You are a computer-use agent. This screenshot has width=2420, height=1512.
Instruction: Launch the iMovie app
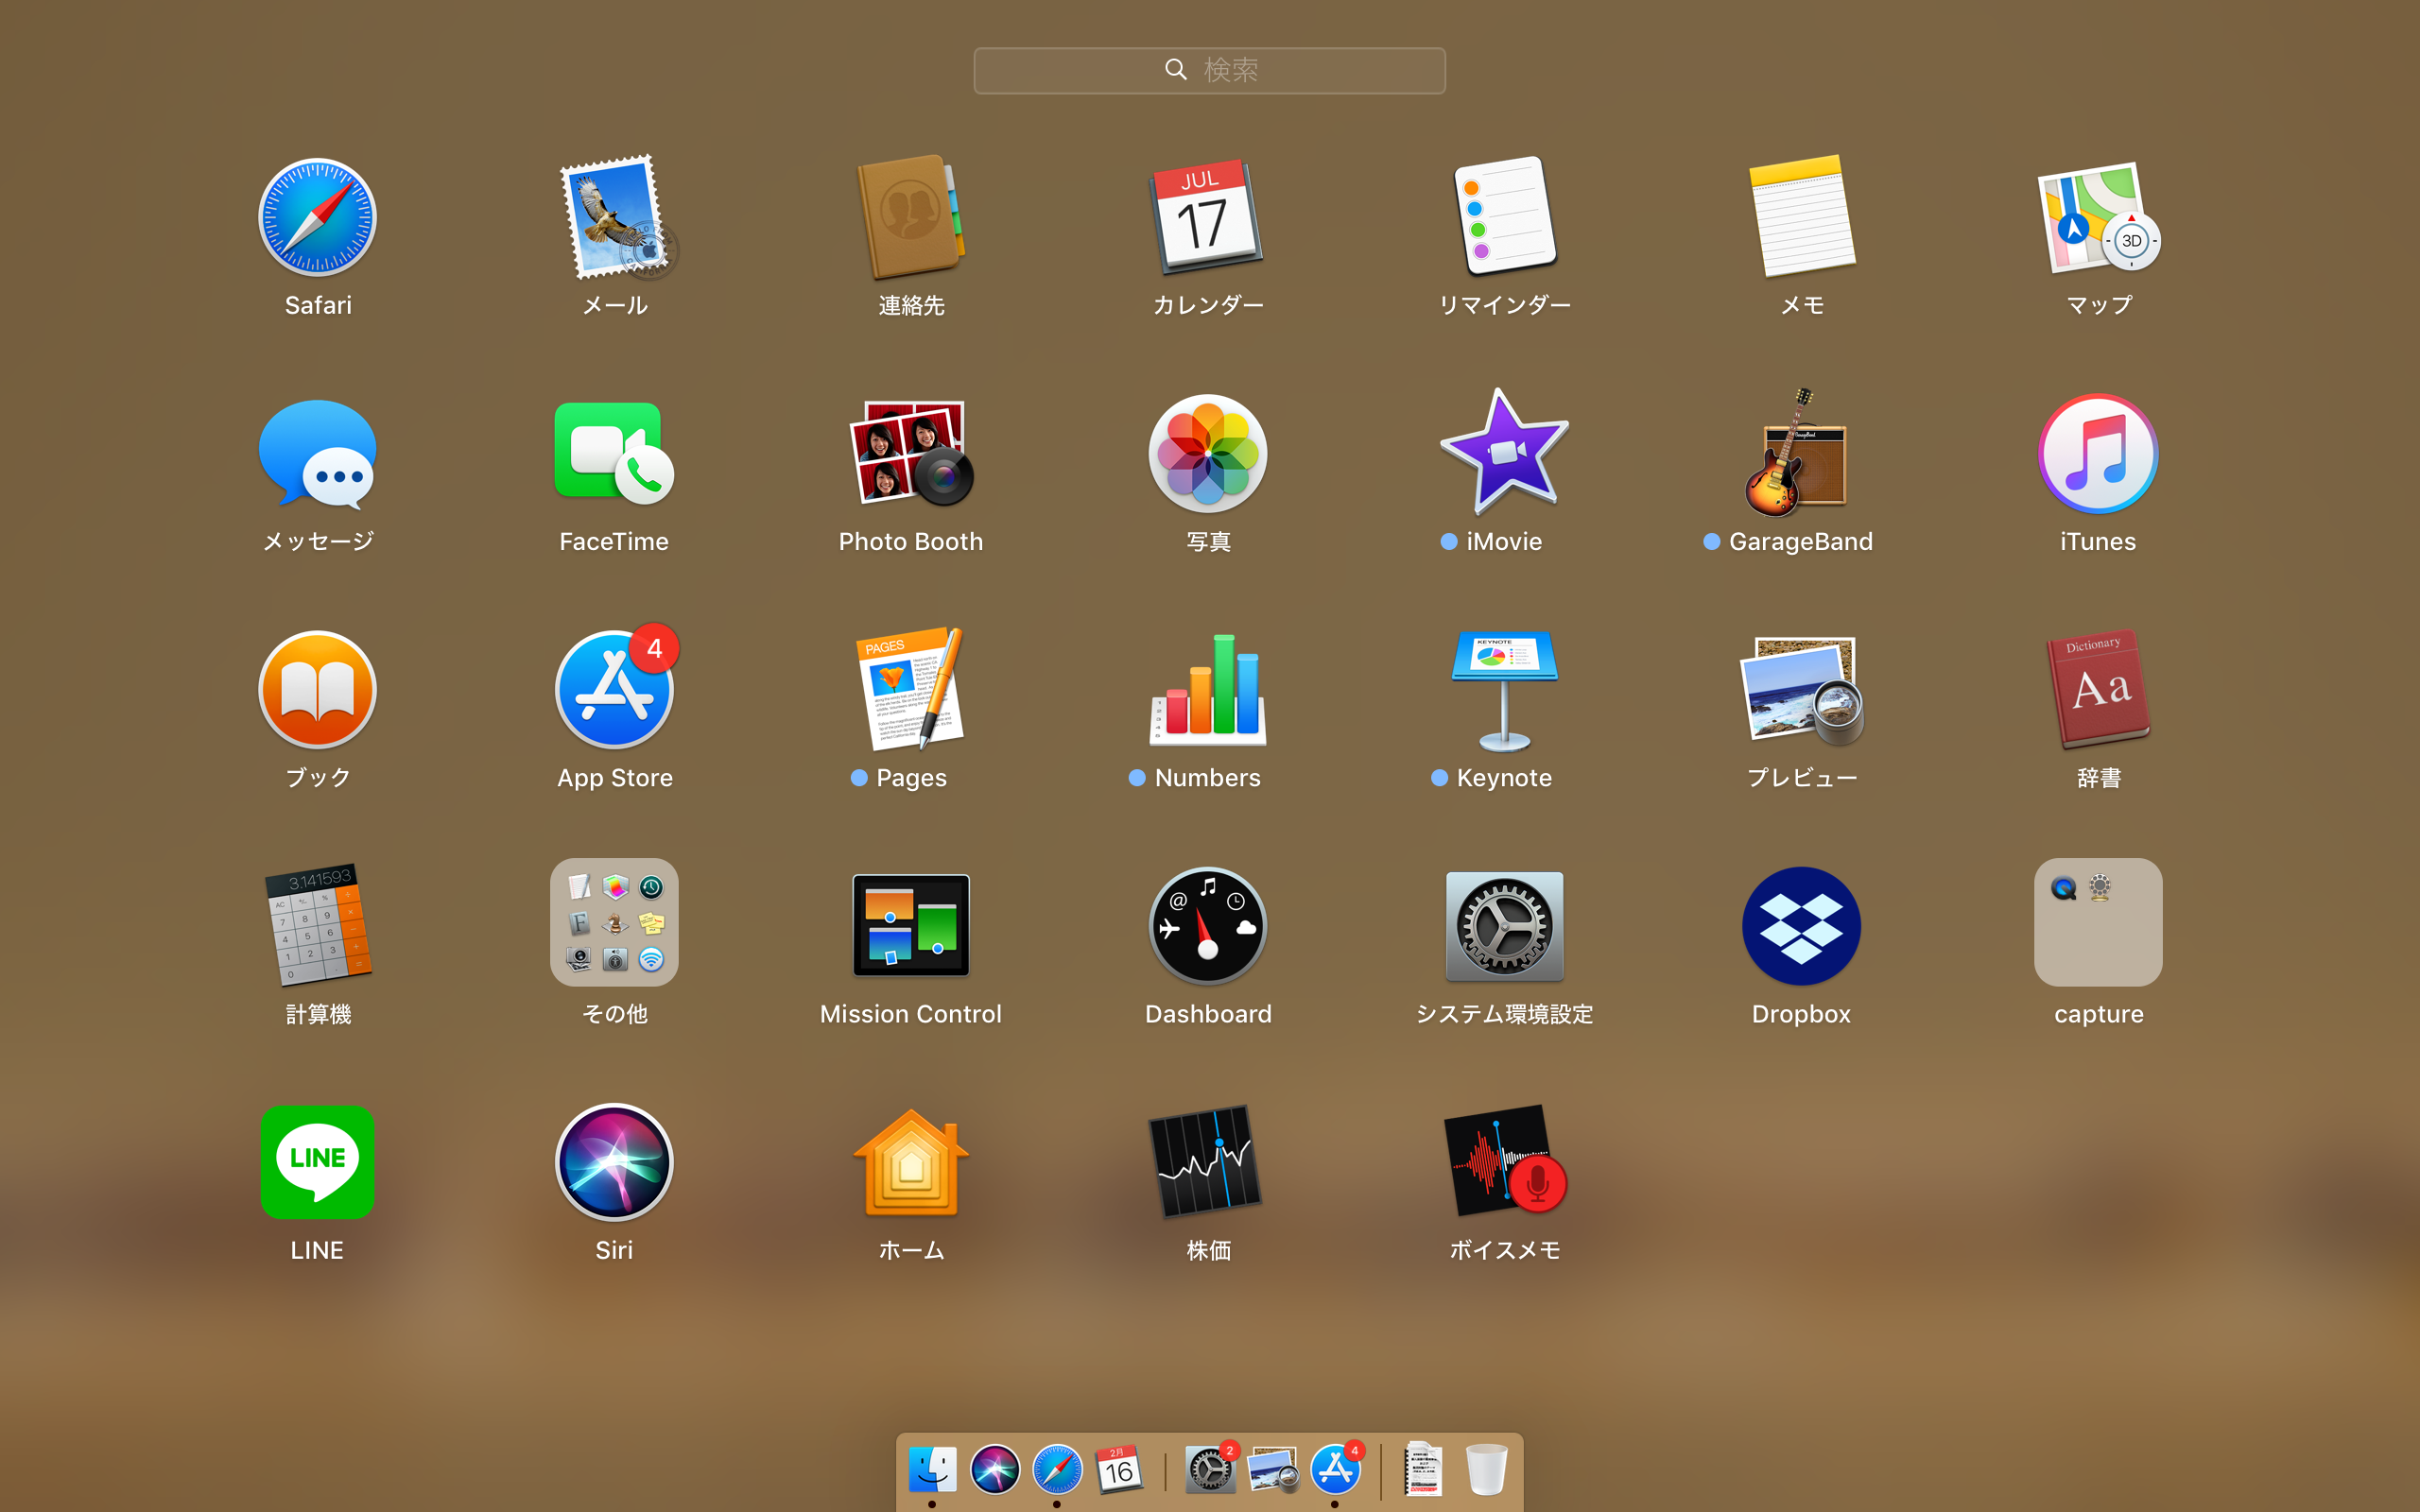pyautogui.click(x=1503, y=454)
